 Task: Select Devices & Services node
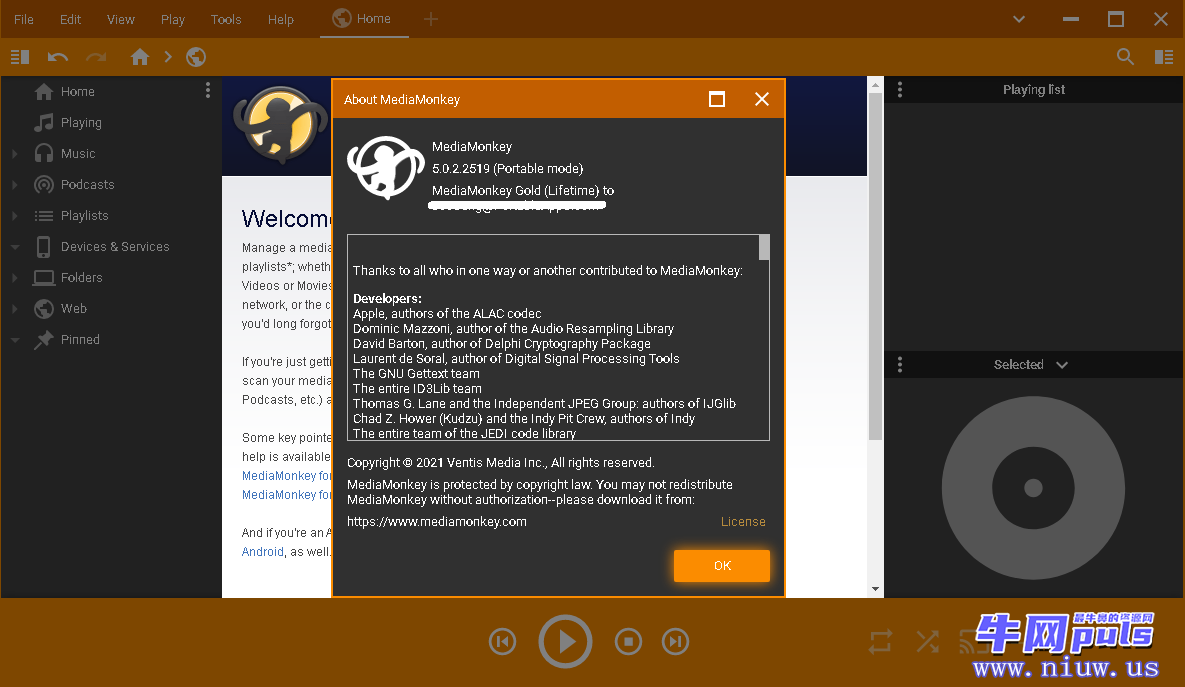[x=115, y=246]
